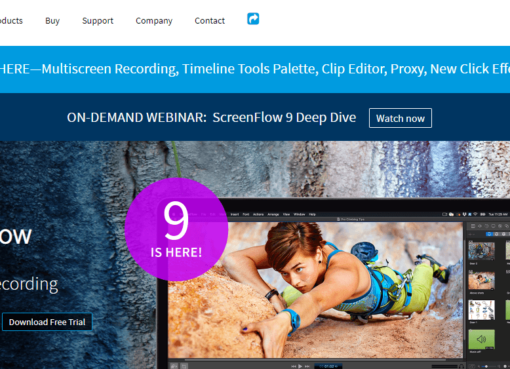Screen dimensions: 510x369
Task: Open the Help menu in ScreenFlow screenshot
Action: (x=312, y=214)
